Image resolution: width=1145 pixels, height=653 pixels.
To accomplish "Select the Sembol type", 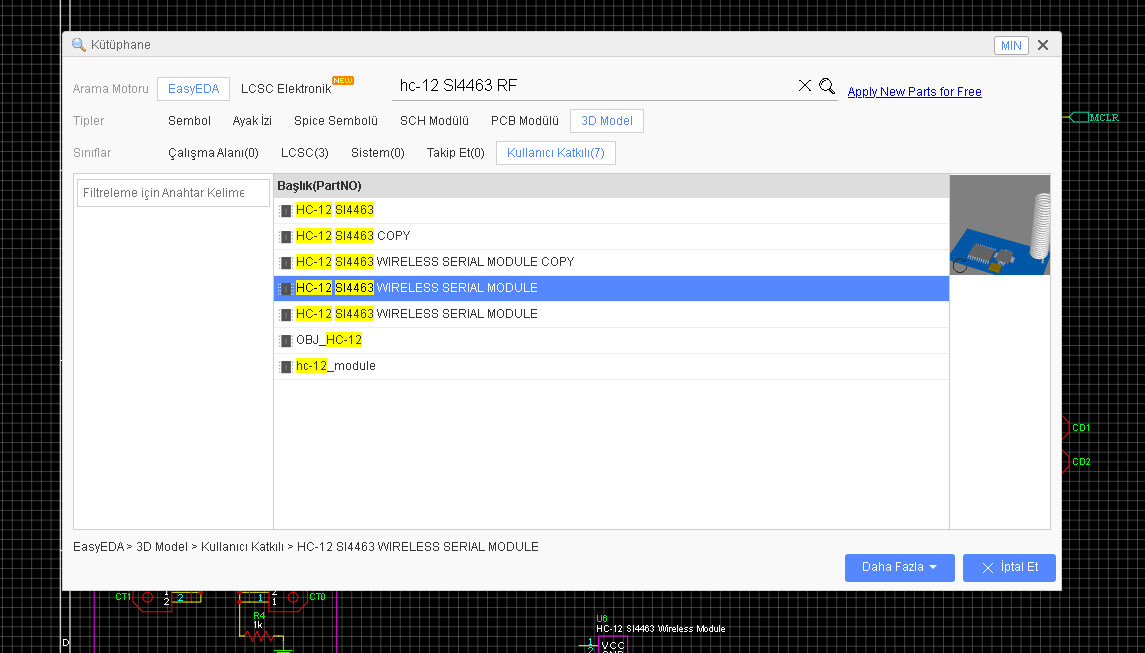I will tap(189, 121).
